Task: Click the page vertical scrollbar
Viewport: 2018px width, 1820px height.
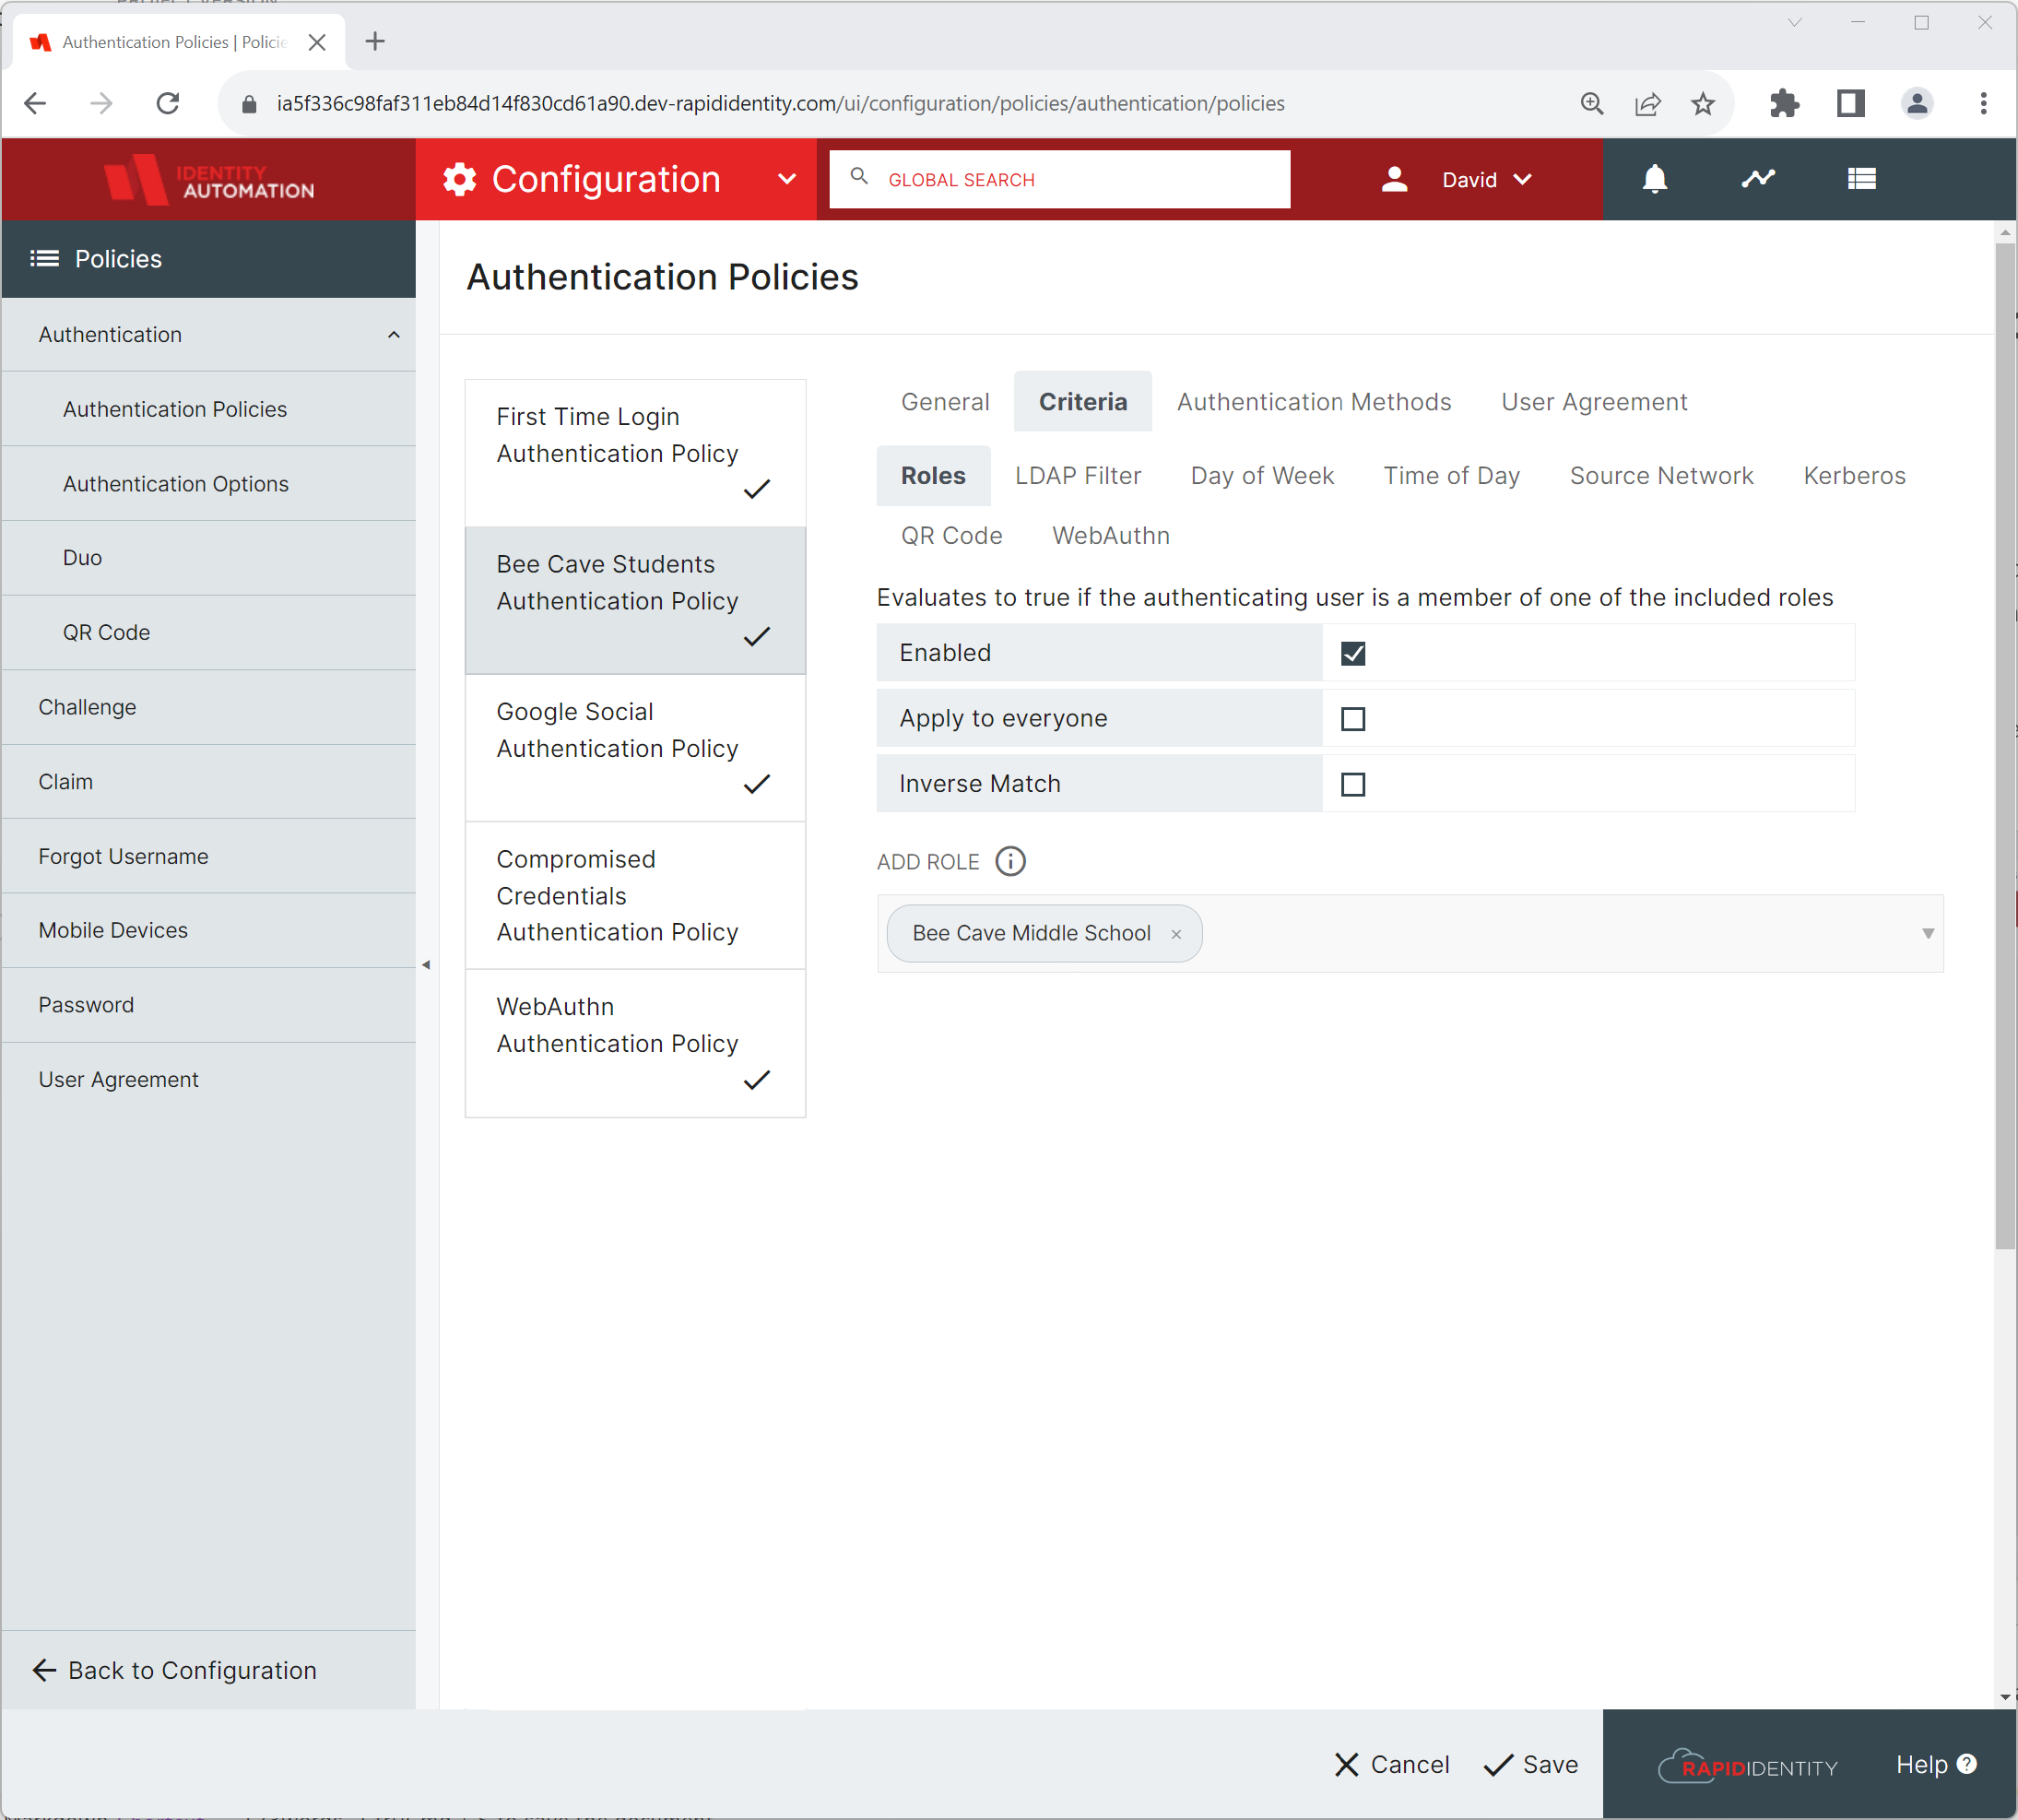Action: [2005, 745]
